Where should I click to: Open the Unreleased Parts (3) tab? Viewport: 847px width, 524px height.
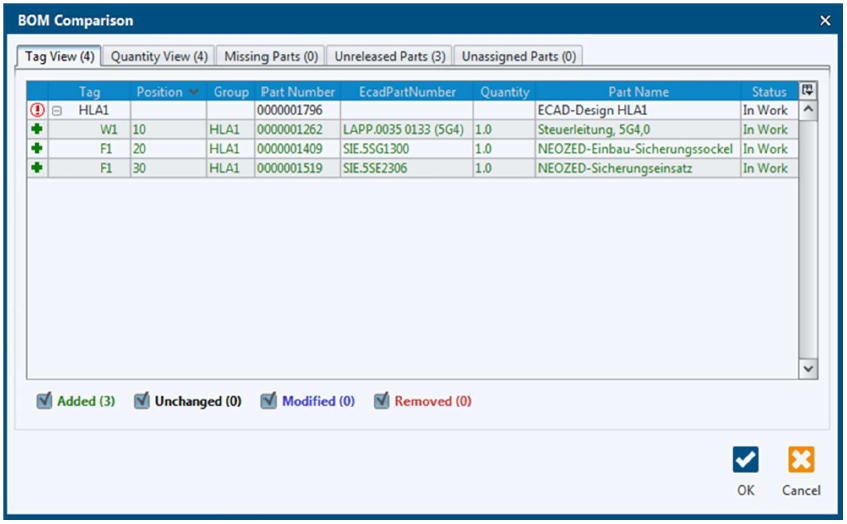click(x=389, y=57)
